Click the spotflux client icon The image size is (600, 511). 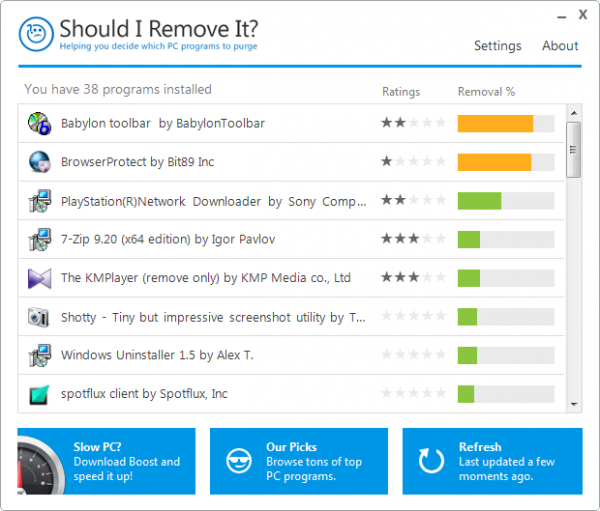pos(39,394)
